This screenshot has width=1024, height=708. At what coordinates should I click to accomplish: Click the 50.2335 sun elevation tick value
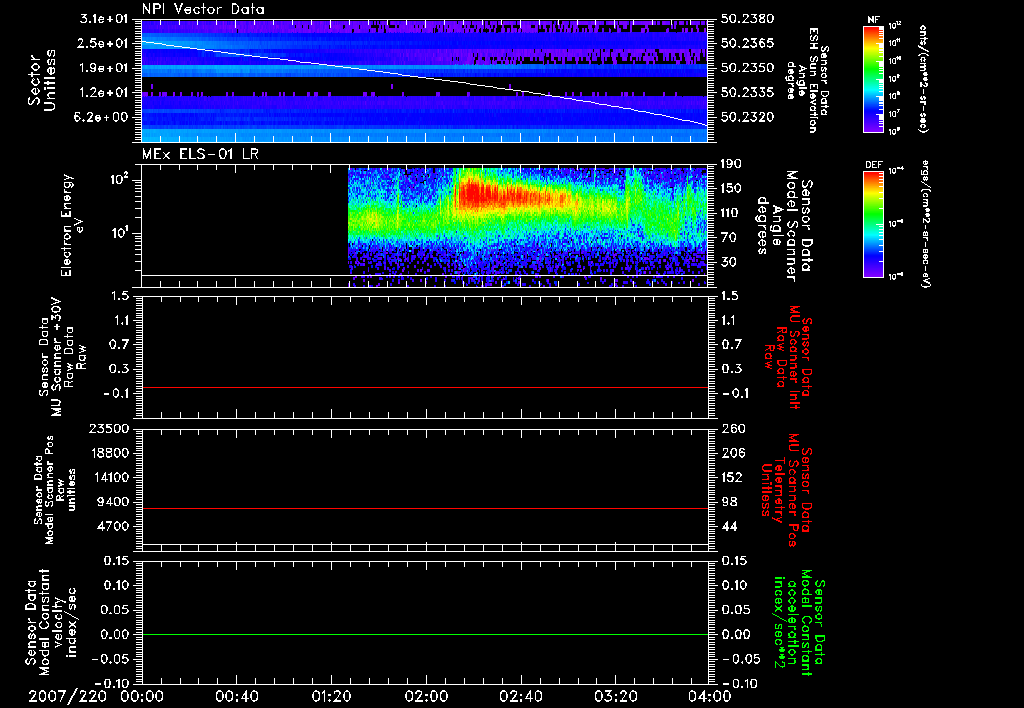pos(748,93)
